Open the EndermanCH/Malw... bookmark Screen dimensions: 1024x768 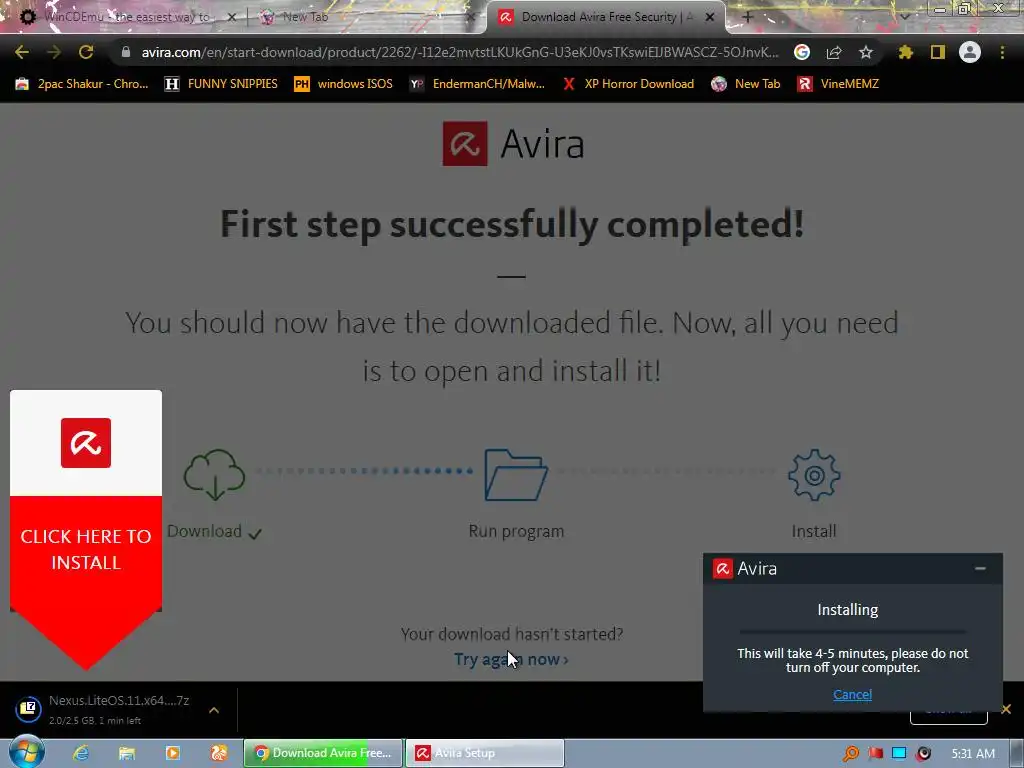[x=477, y=84]
